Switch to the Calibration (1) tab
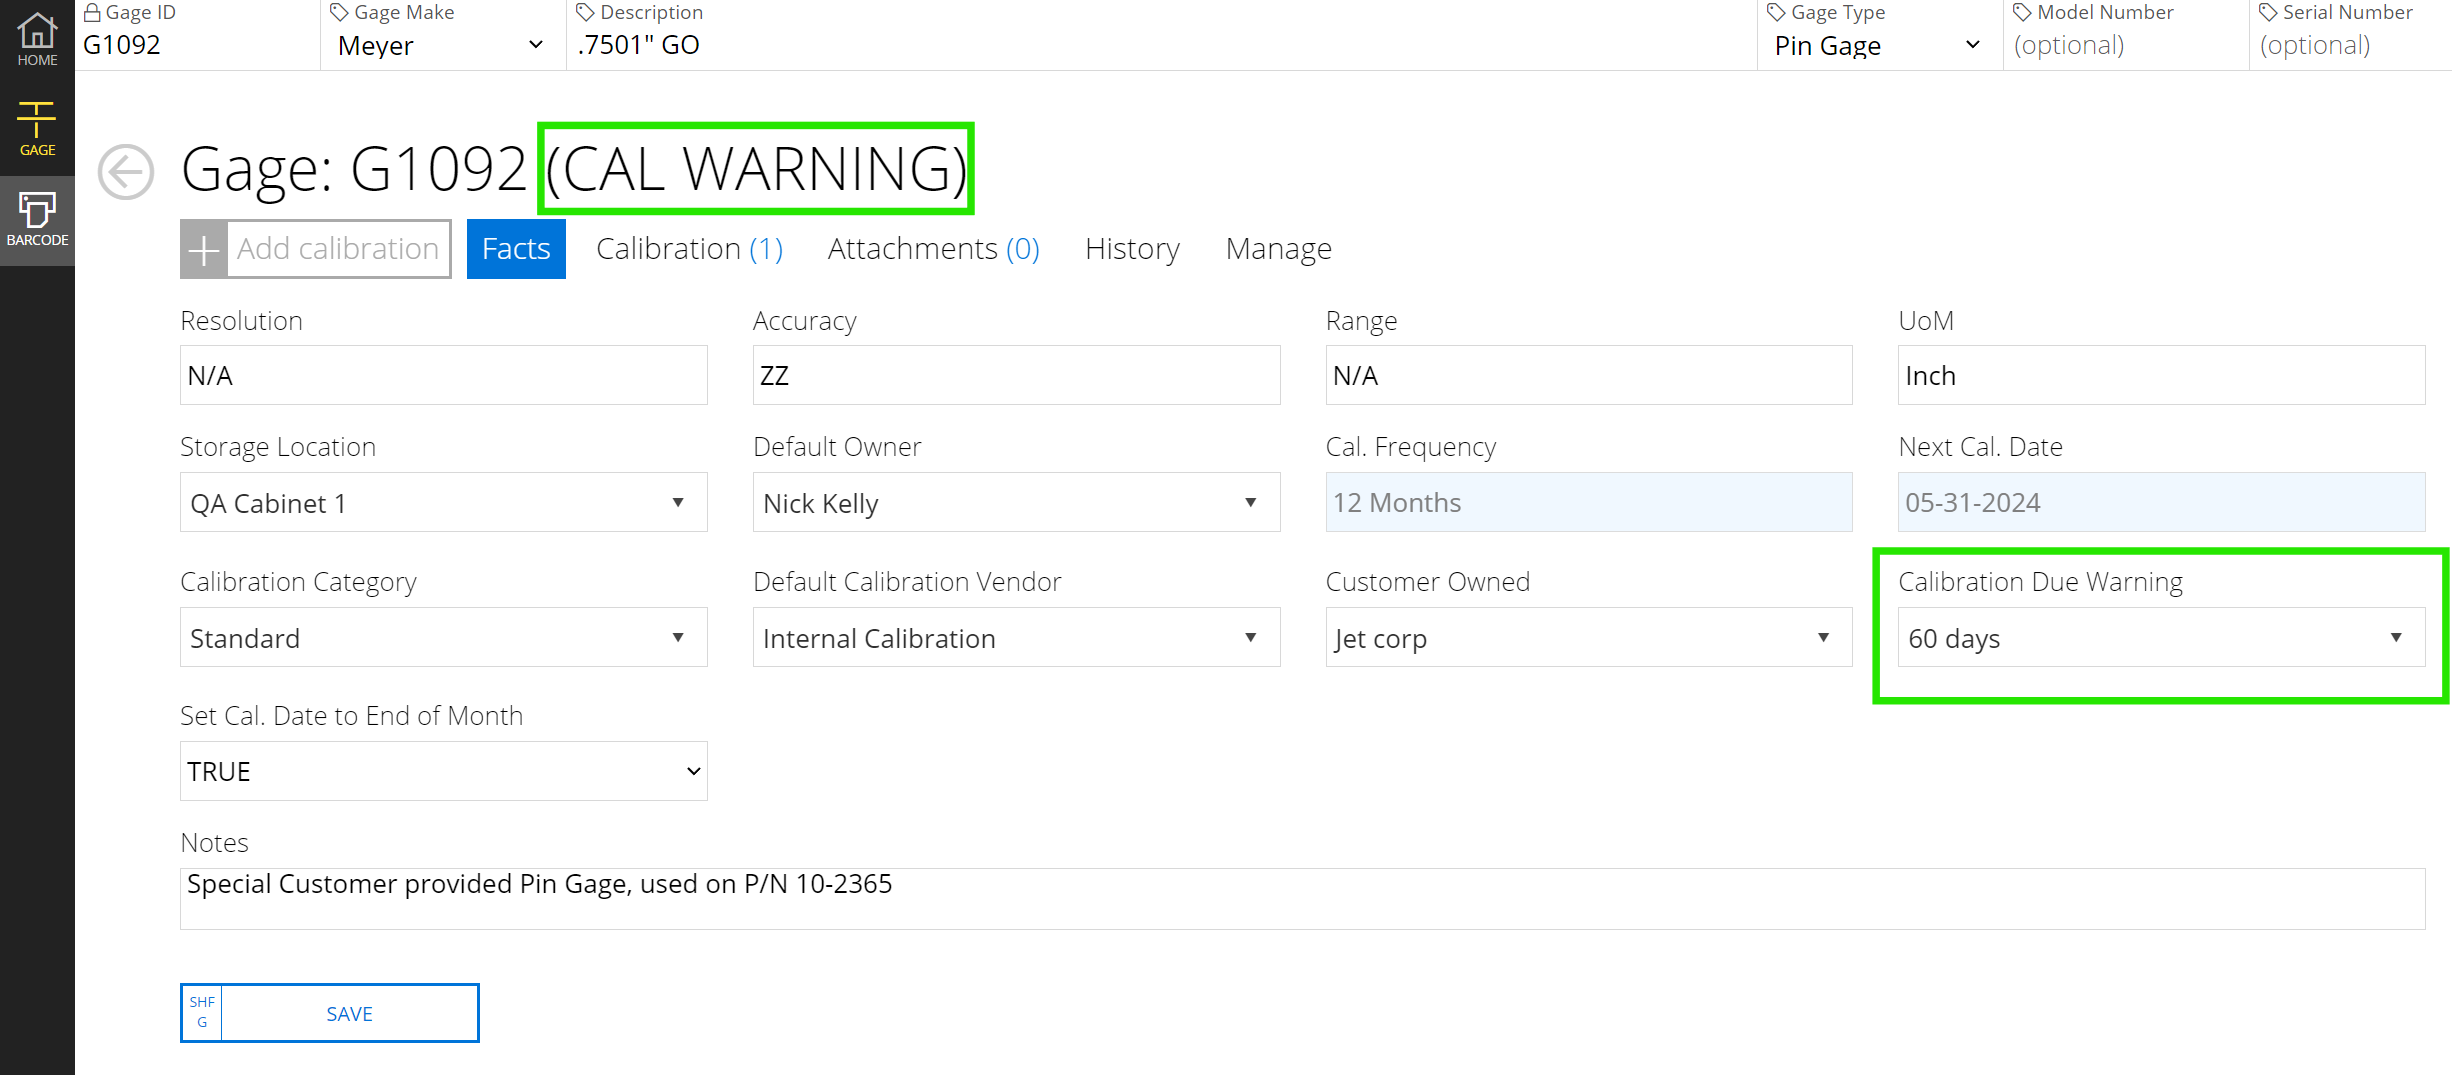 tap(689, 249)
